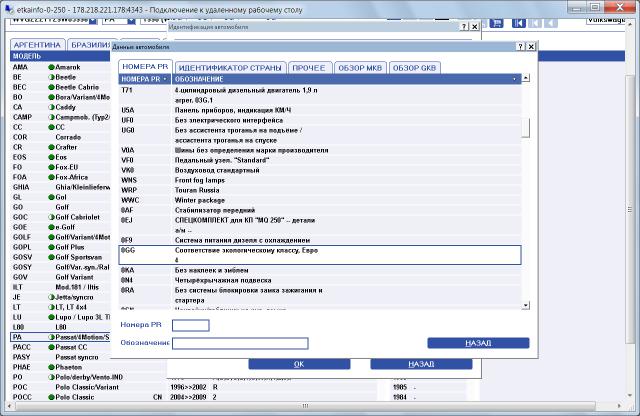Switch to the 'ИДЕНТИФИКАТОР СТРАНЫ' tab
This screenshot has width=640, height=416.
(230, 68)
